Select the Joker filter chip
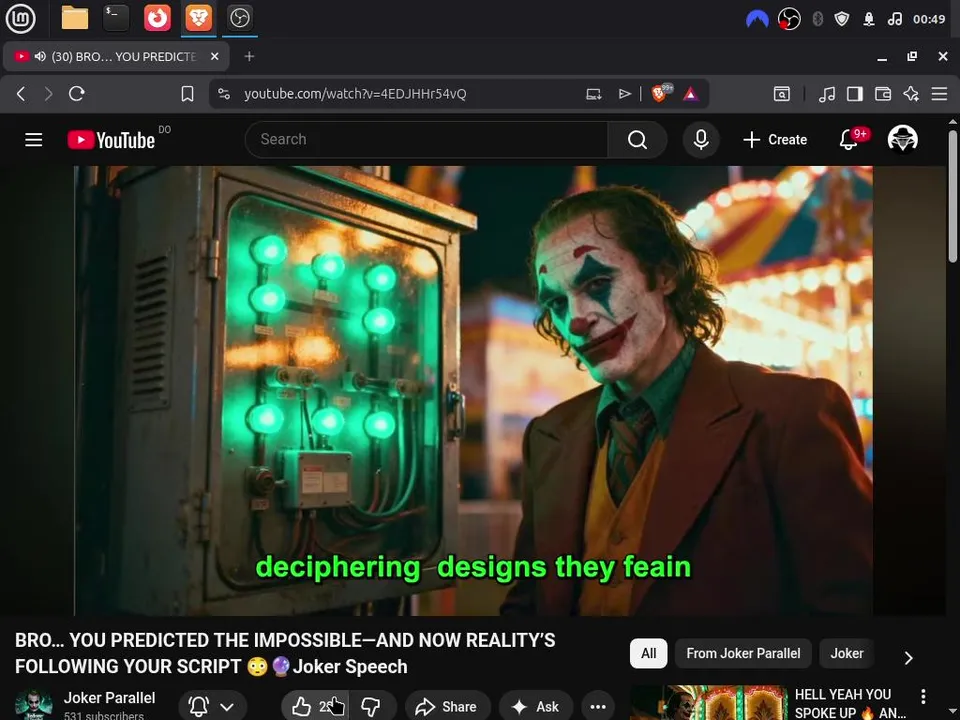 (x=847, y=653)
